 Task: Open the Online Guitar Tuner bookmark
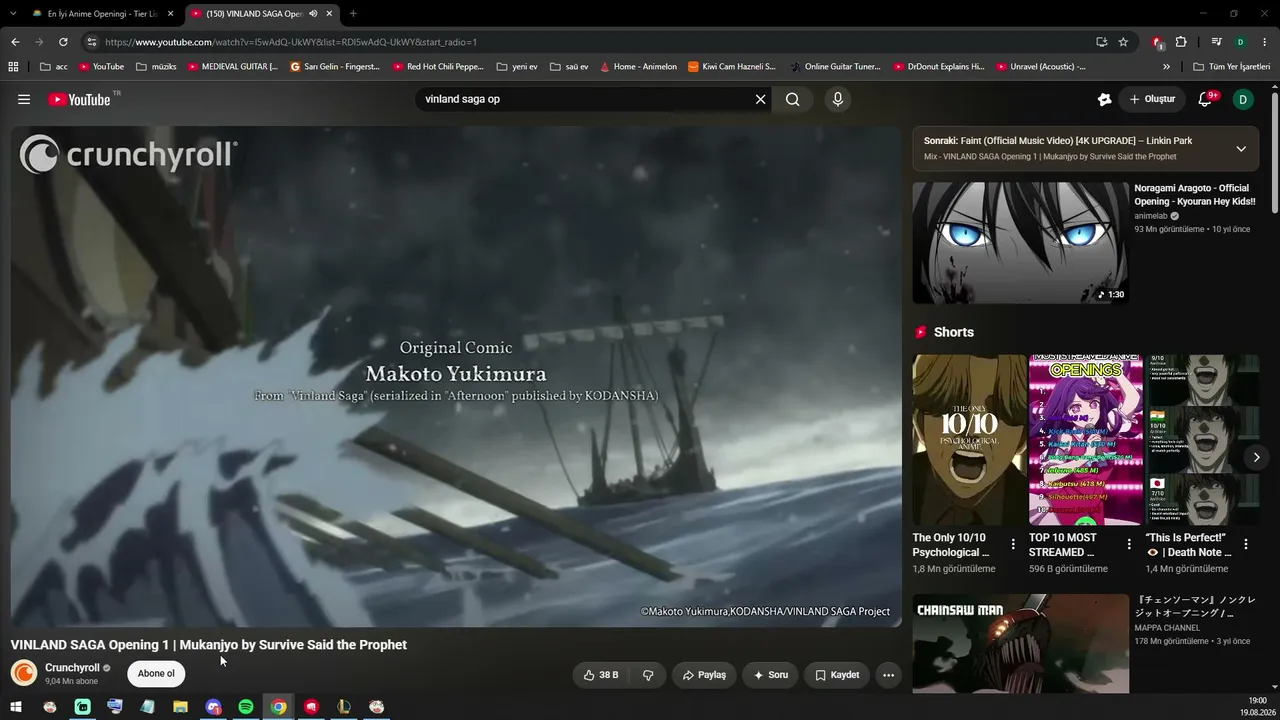(835, 67)
